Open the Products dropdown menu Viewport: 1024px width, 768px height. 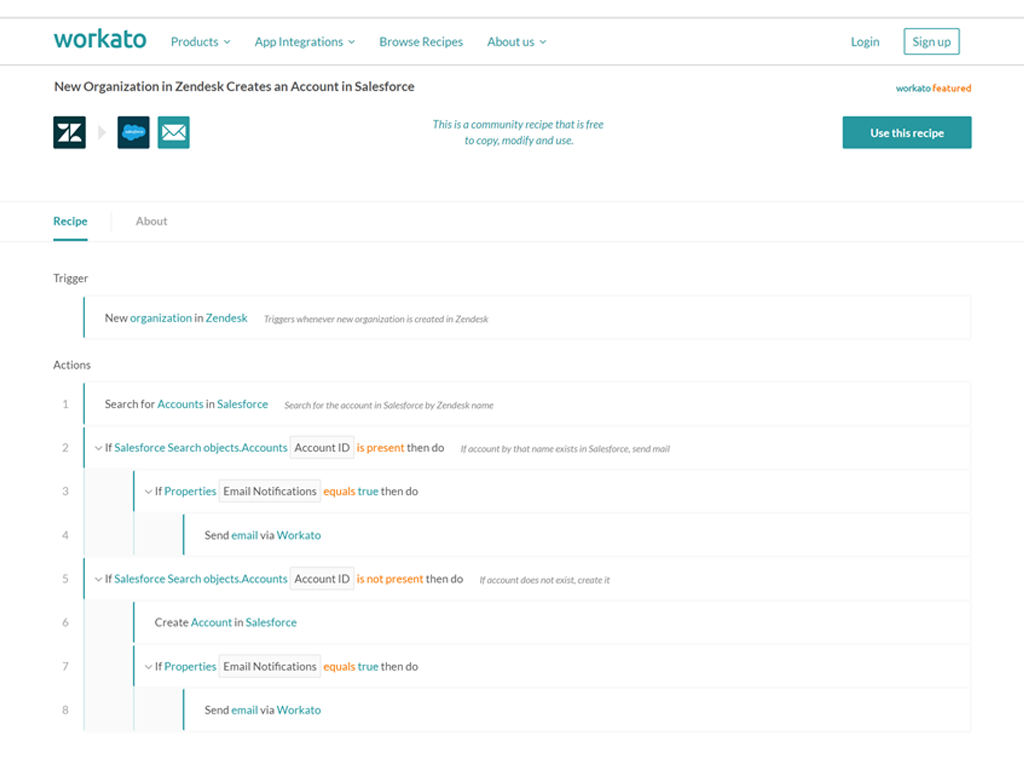pos(200,42)
